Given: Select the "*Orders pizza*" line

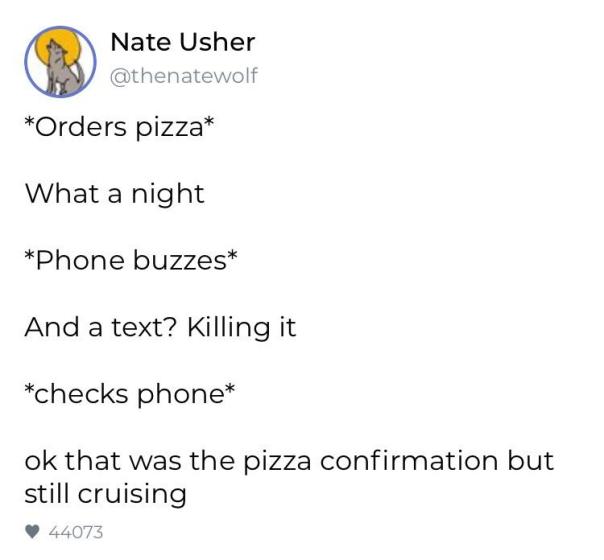Looking at the screenshot, I should click(108, 127).
